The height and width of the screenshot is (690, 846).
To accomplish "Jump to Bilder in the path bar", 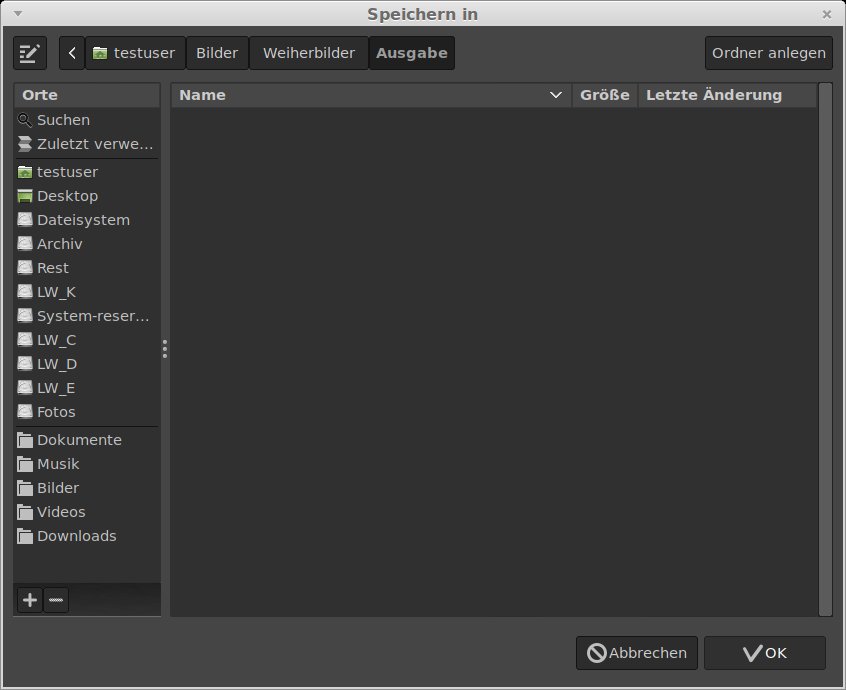I will (217, 53).
